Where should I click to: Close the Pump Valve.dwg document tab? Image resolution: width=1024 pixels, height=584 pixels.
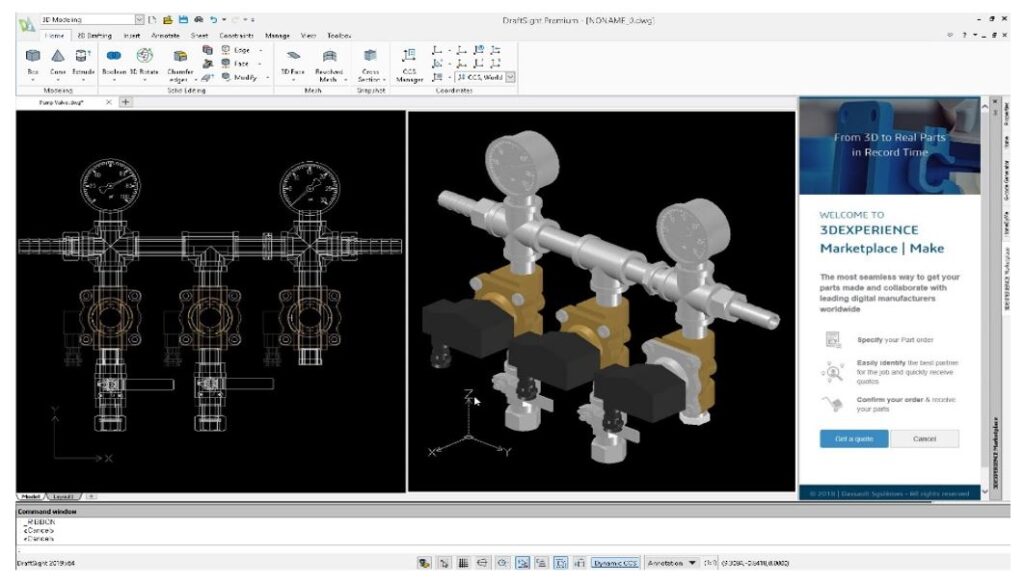[108, 102]
